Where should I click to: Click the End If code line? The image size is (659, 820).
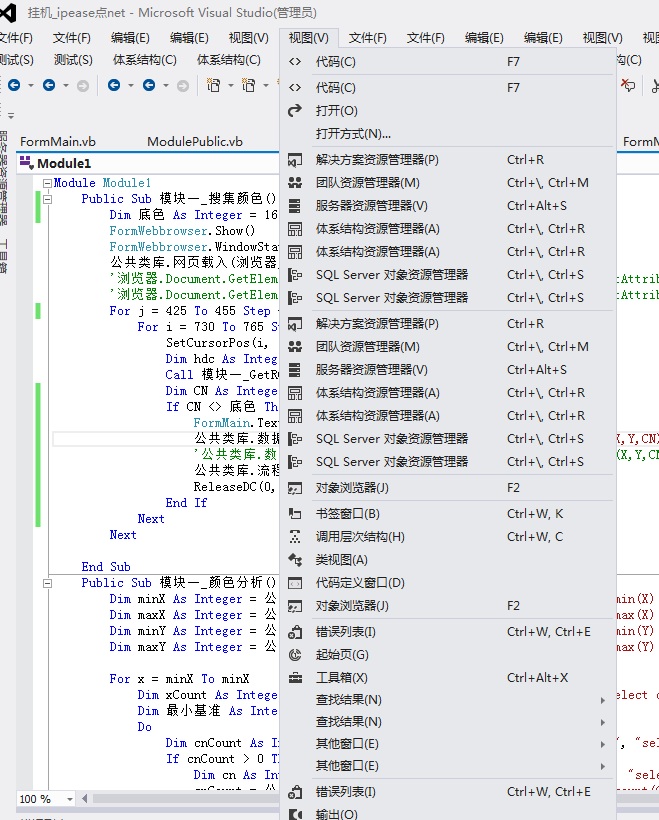pyautogui.click(x=186, y=503)
